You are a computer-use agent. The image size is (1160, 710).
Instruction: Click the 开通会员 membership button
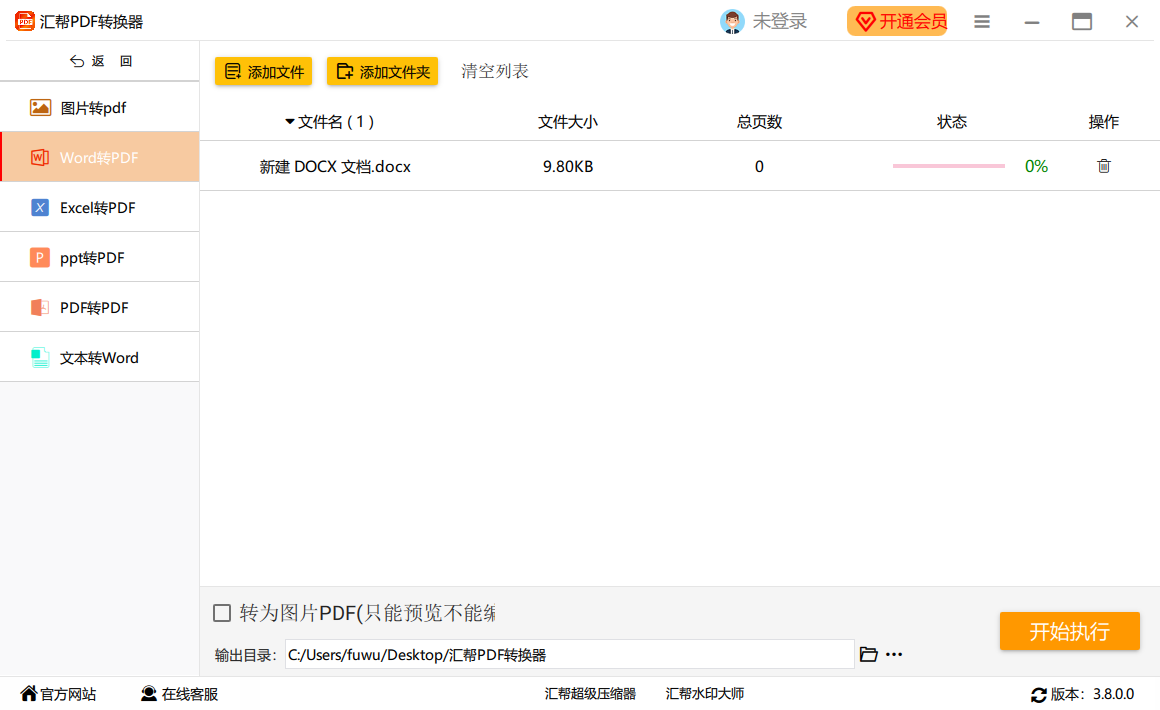897,21
